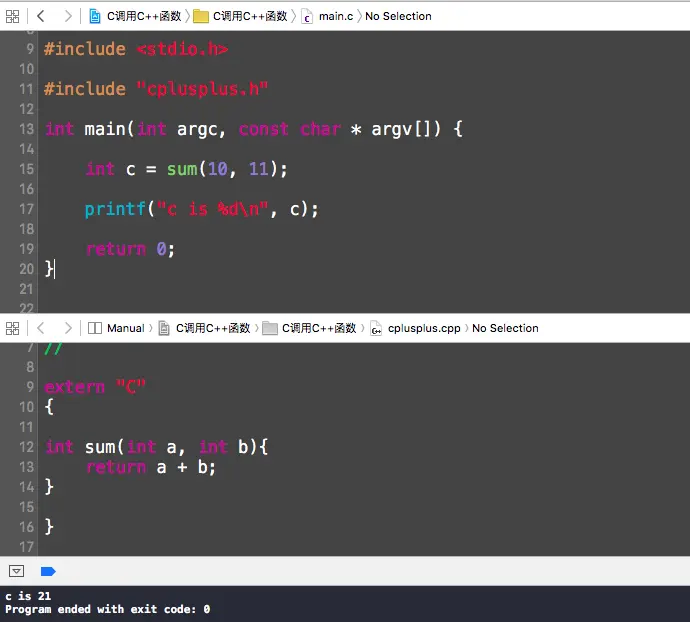690x622 pixels.
Task: Go forward in cplusplus.cpp editor history
Action: [67, 328]
